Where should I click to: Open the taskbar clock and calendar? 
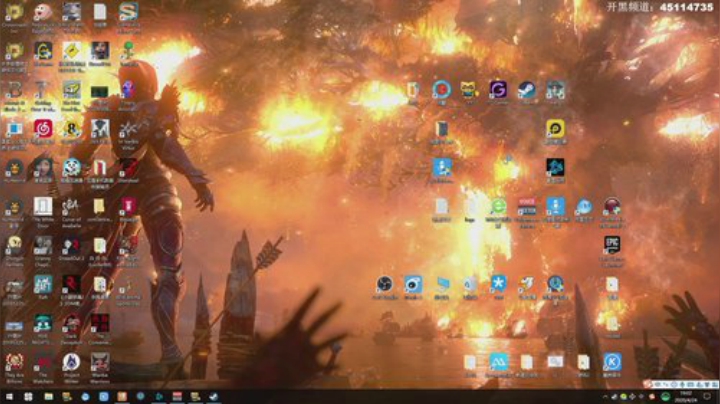(x=686, y=397)
